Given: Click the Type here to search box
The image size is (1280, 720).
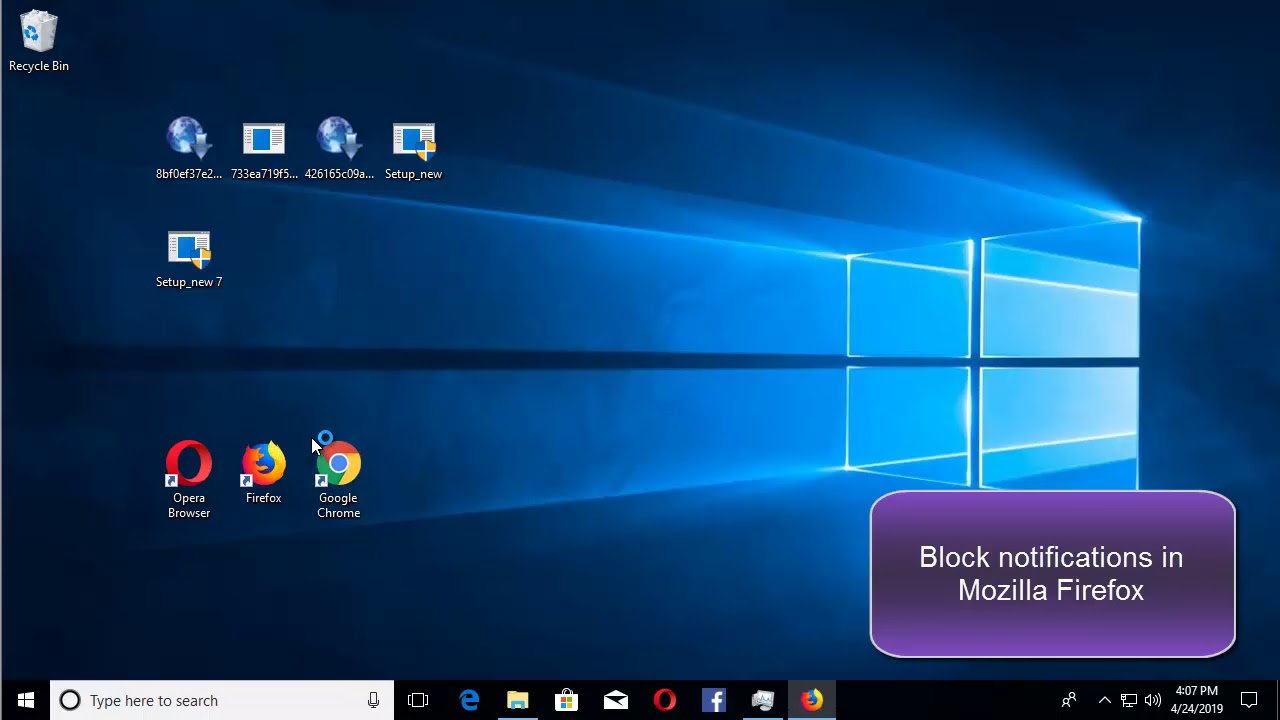Looking at the screenshot, I should (x=222, y=700).
